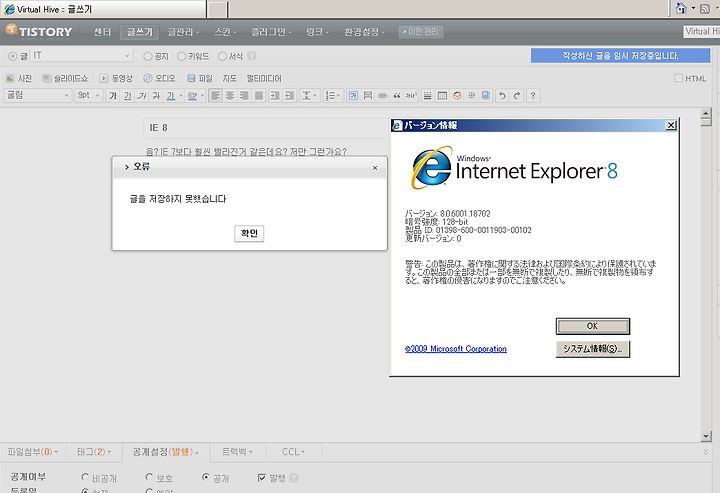The width and height of the screenshot is (720, 493).
Task: Open editor help question mark
Action: coord(533,95)
